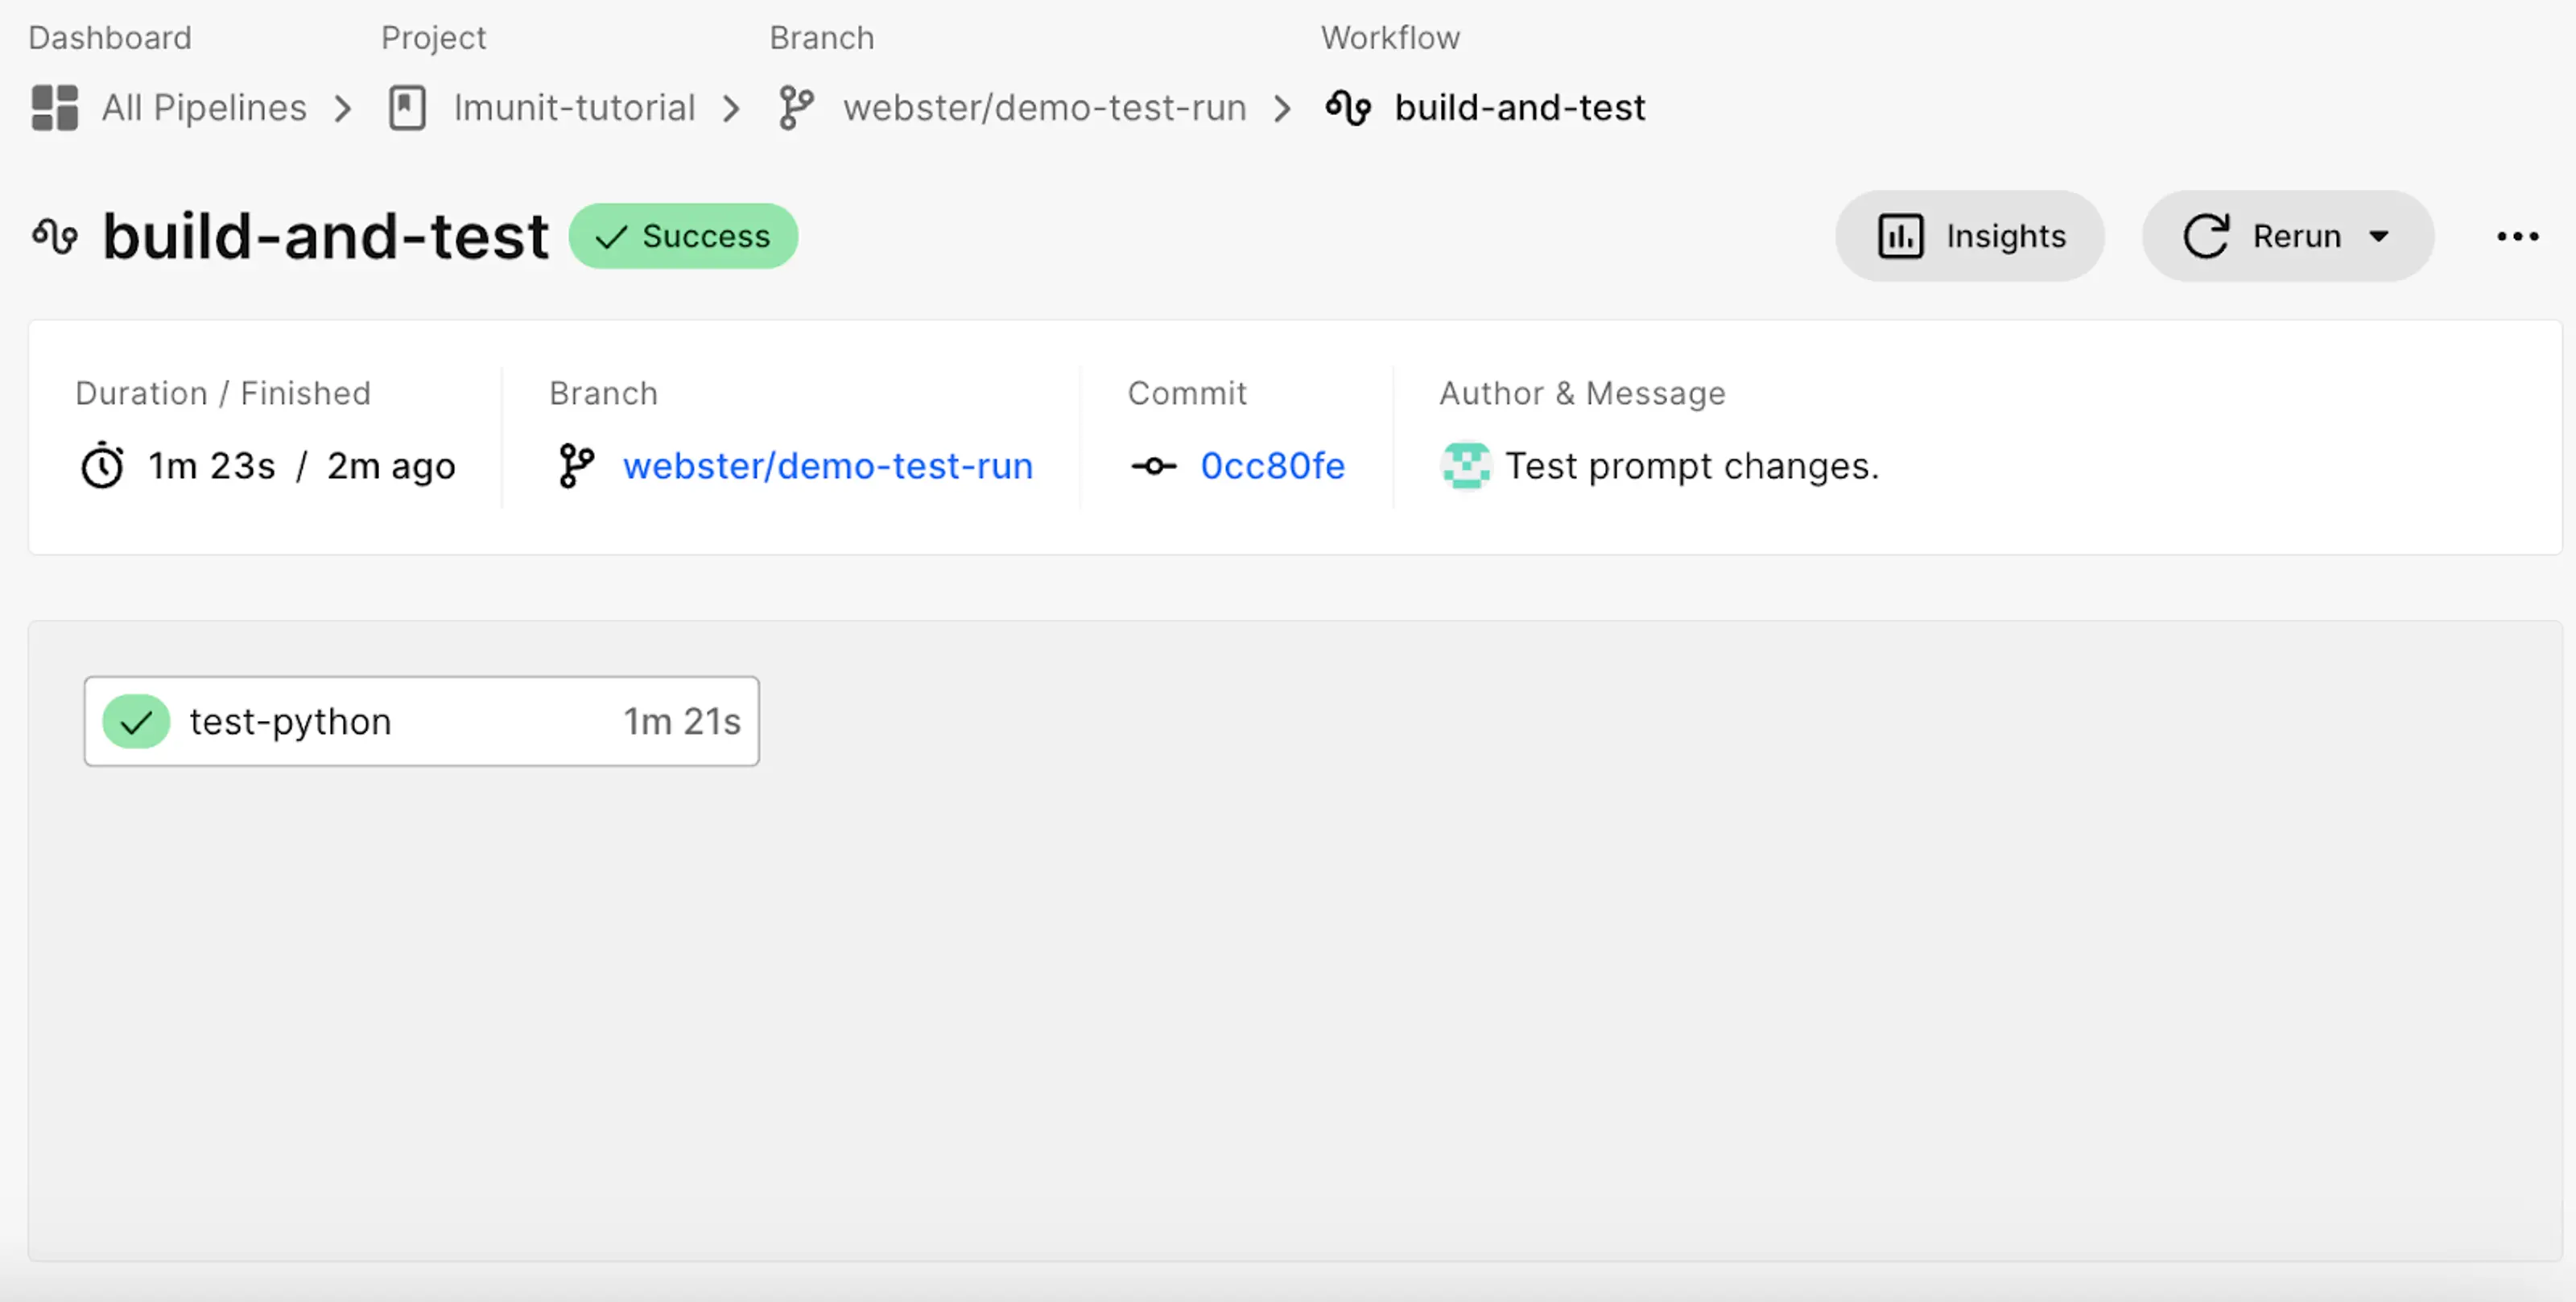Open the three-dot more actions menu

click(x=2516, y=237)
